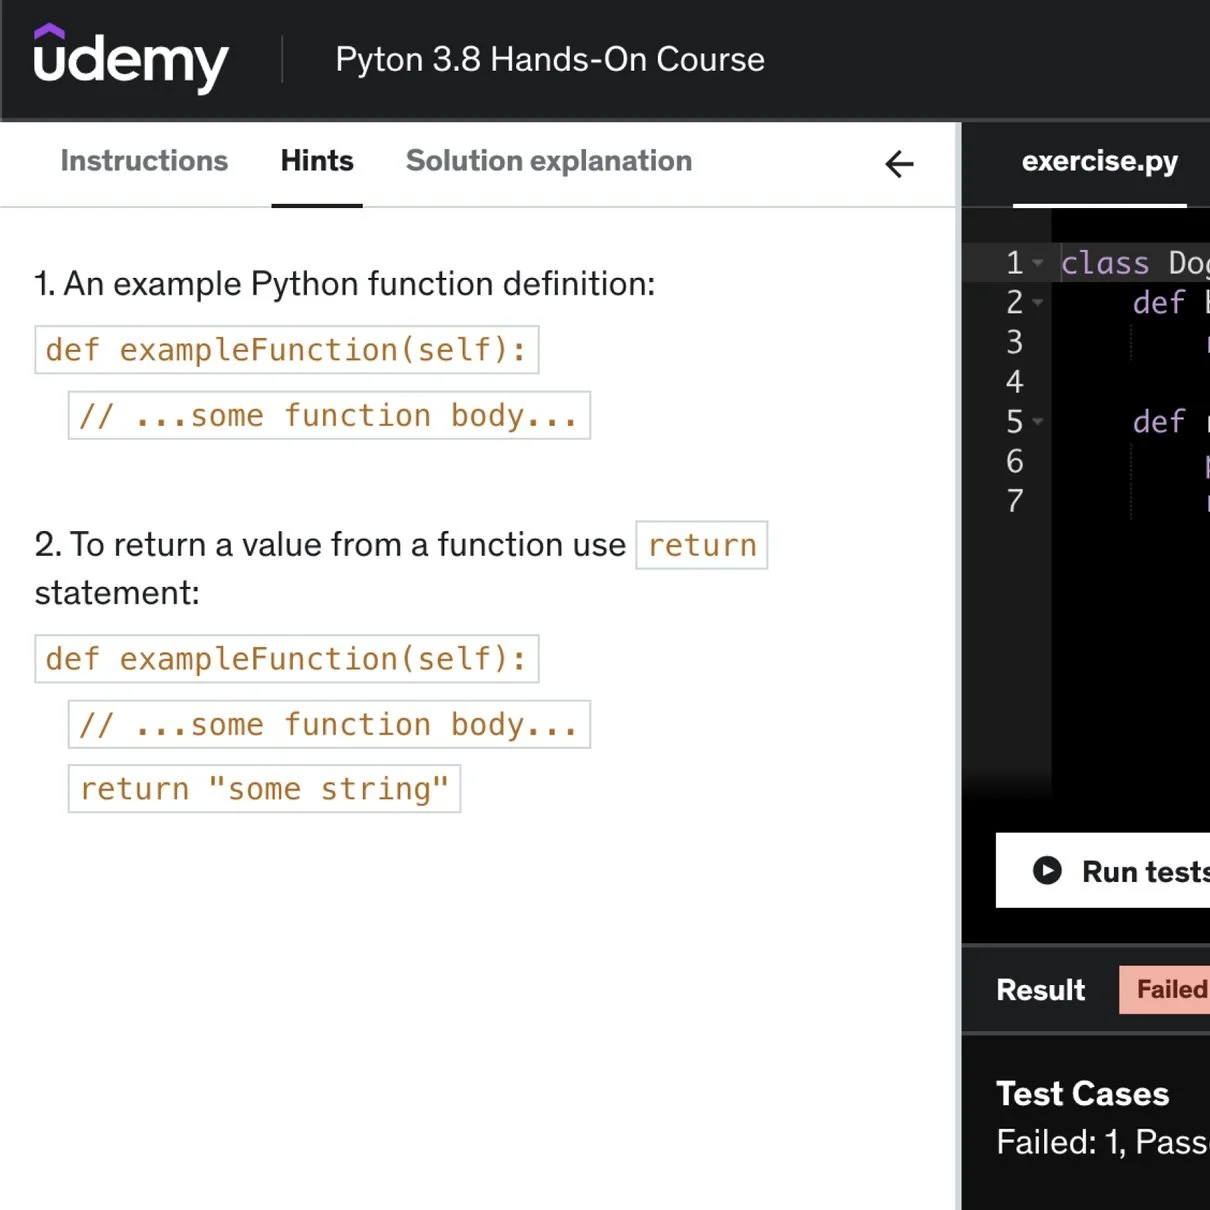Click the Failed result badge
Screen dimensions: 1210x1210
1165,990
